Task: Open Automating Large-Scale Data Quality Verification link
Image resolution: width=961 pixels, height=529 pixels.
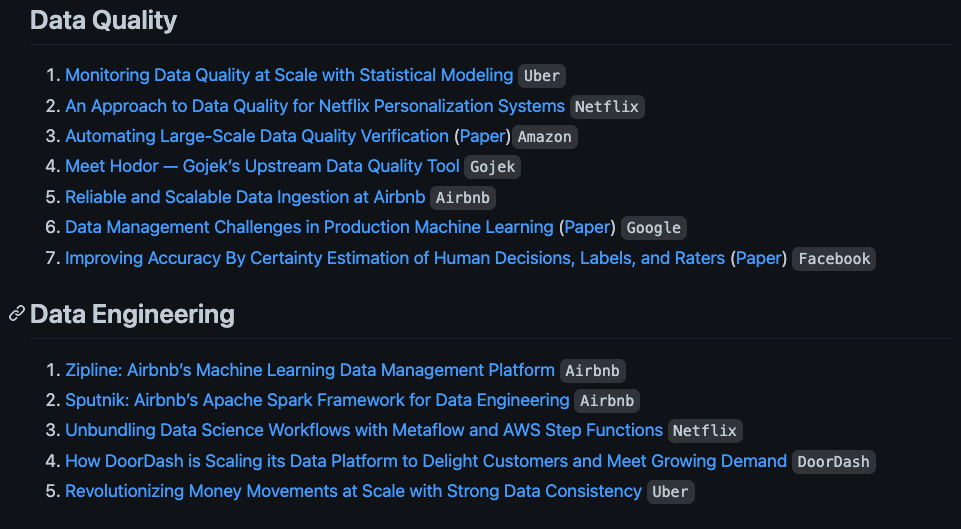Action: click(257, 136)
